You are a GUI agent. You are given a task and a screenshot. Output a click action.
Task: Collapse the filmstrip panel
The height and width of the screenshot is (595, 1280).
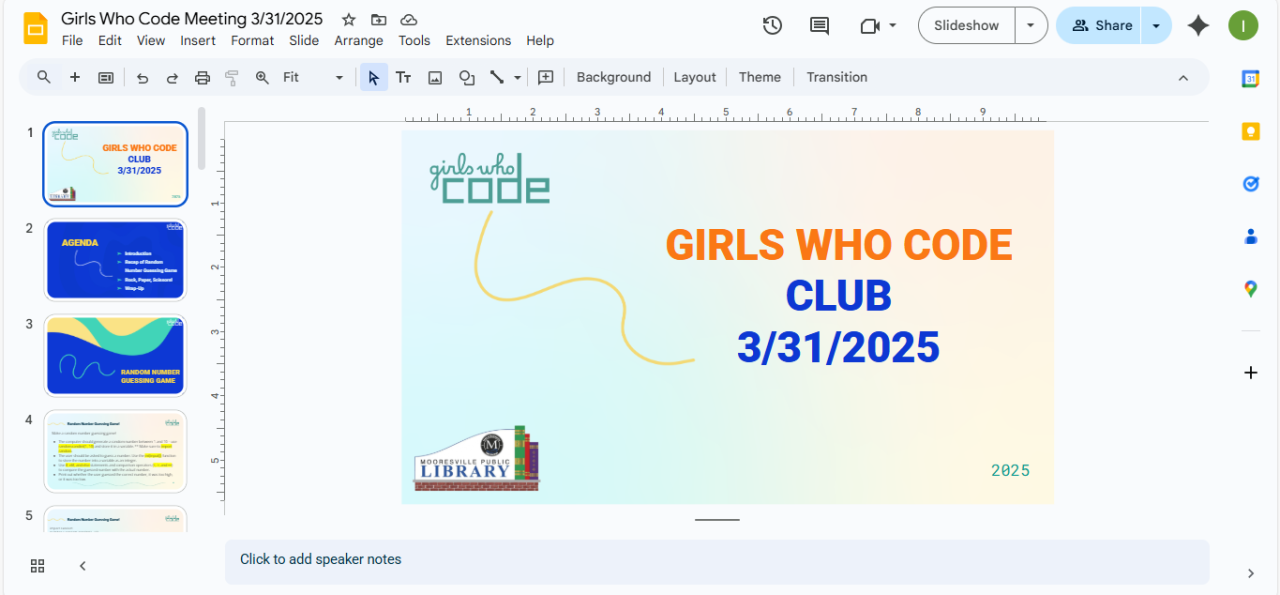pos(83,566)
